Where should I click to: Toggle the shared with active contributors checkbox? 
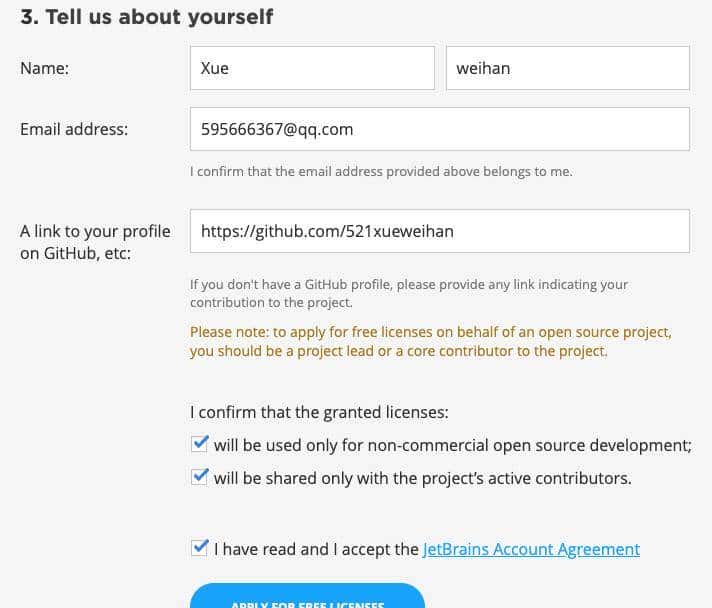[200, 477]
